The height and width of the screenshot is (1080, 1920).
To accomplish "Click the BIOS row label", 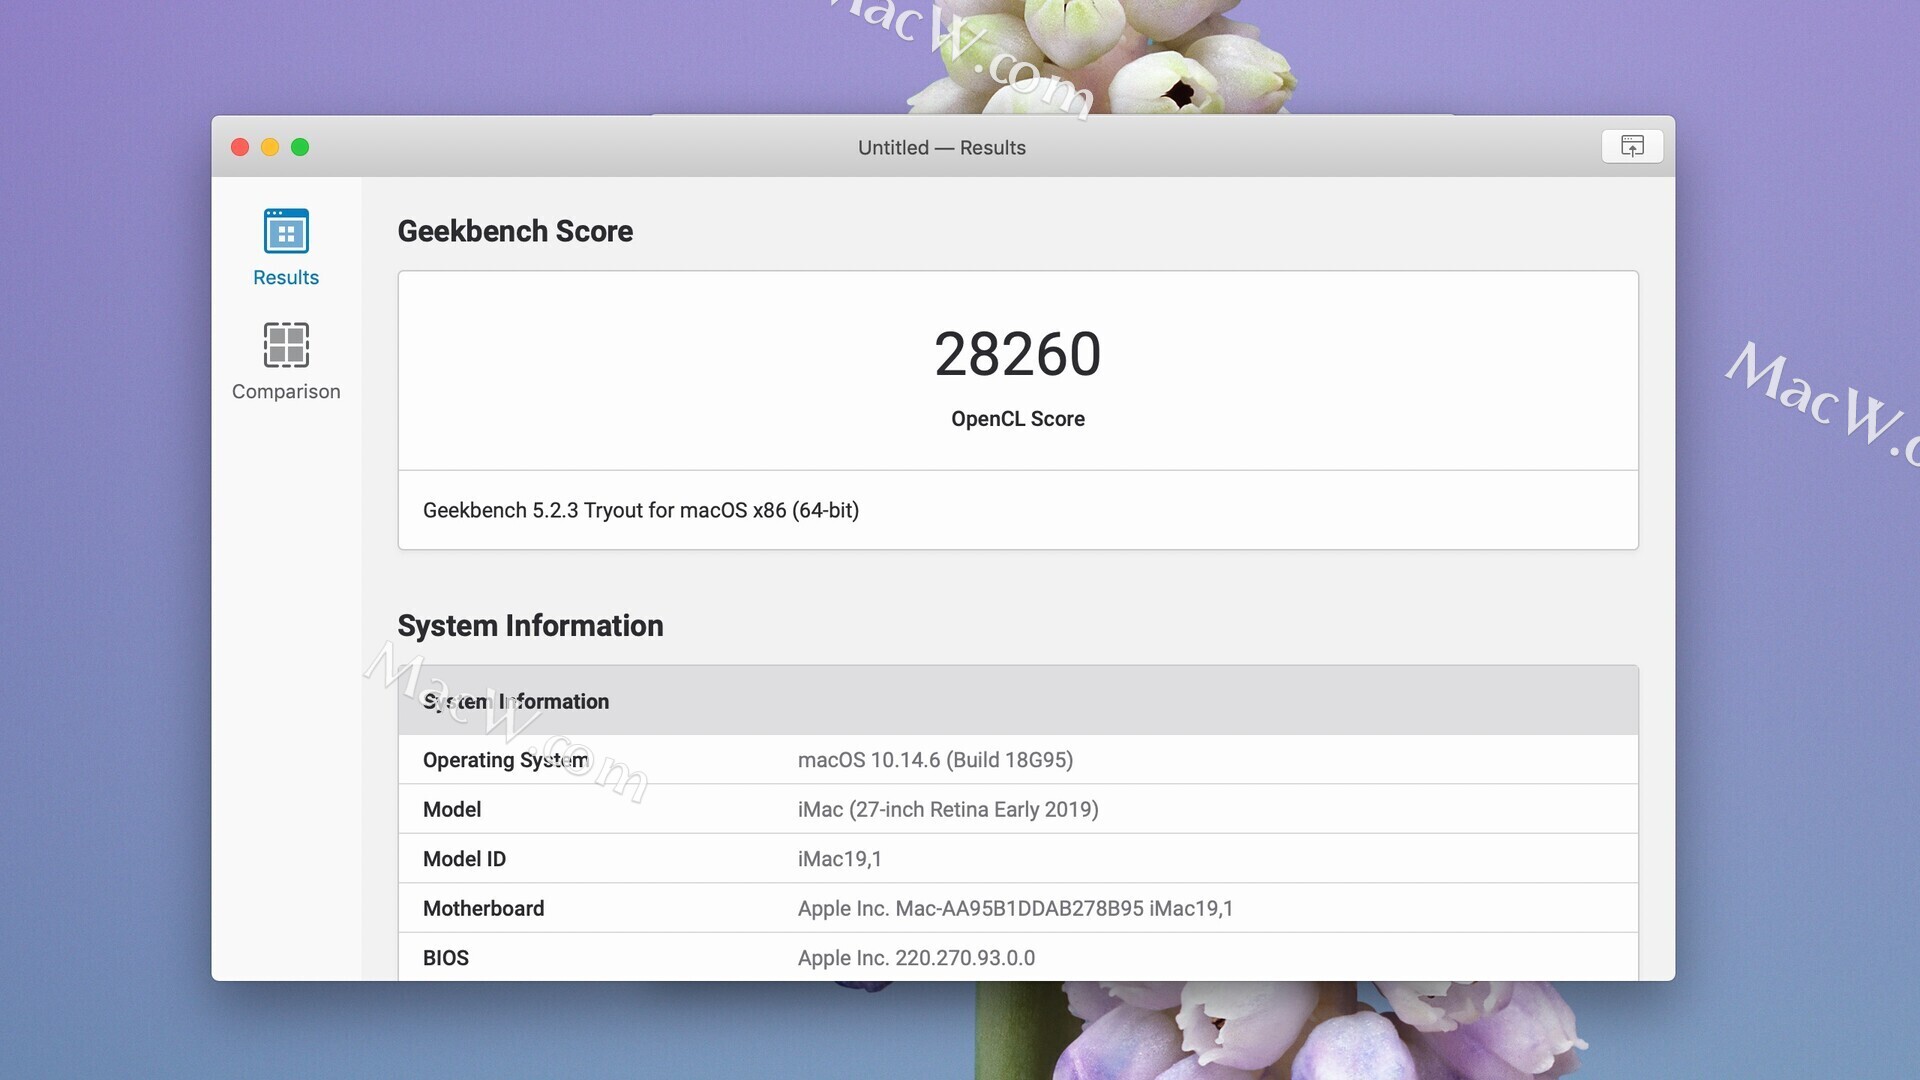I will coord(445,958).
